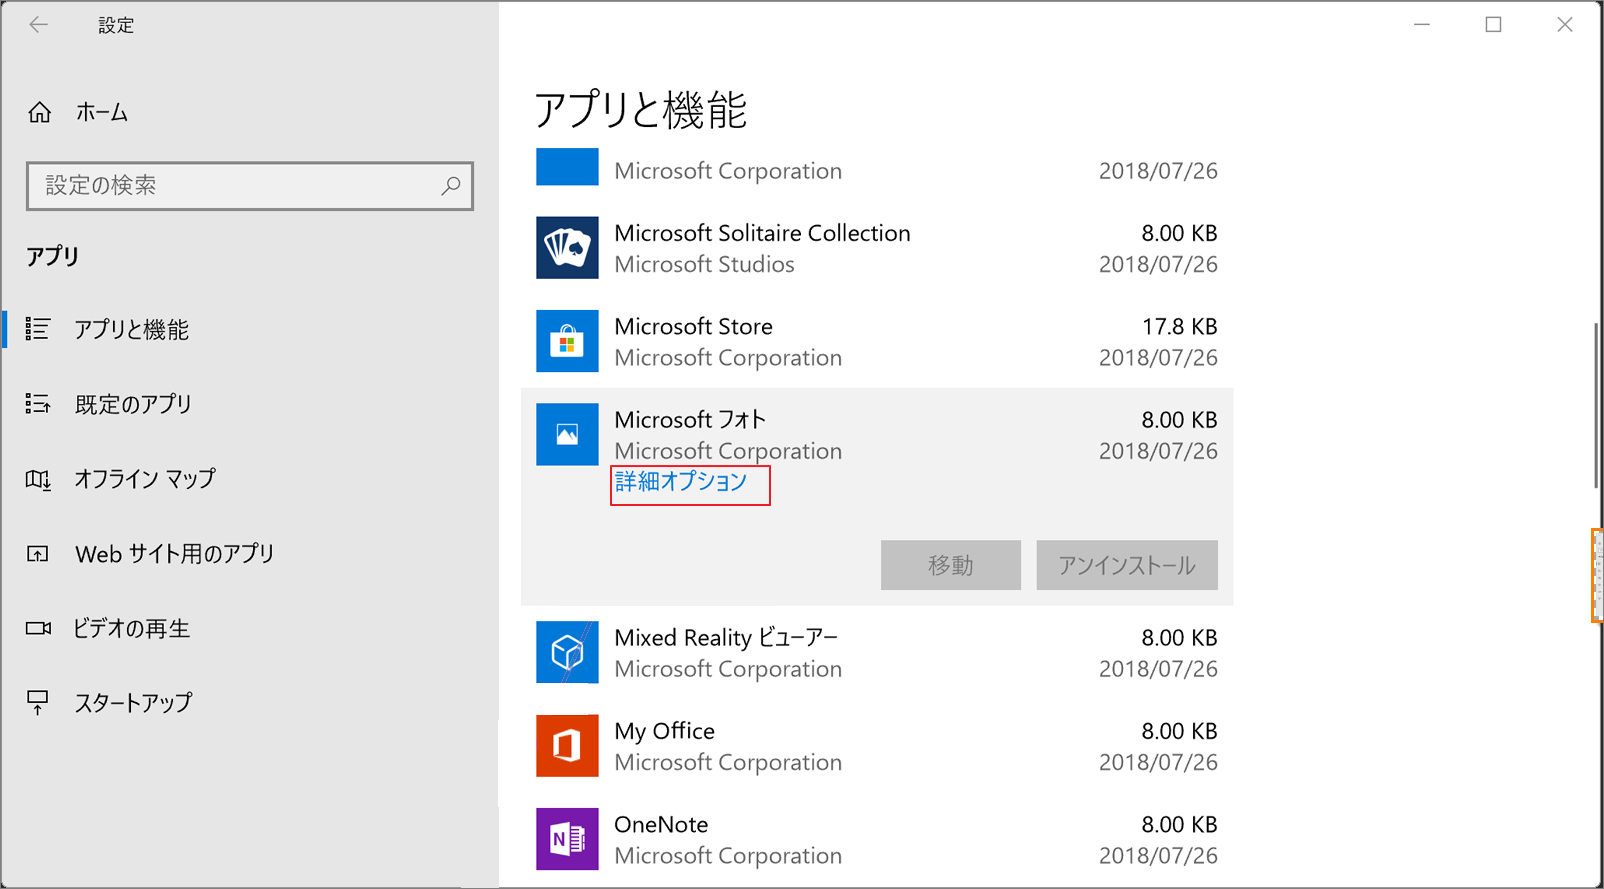Click the 移動 button

(x=951, y=565)
